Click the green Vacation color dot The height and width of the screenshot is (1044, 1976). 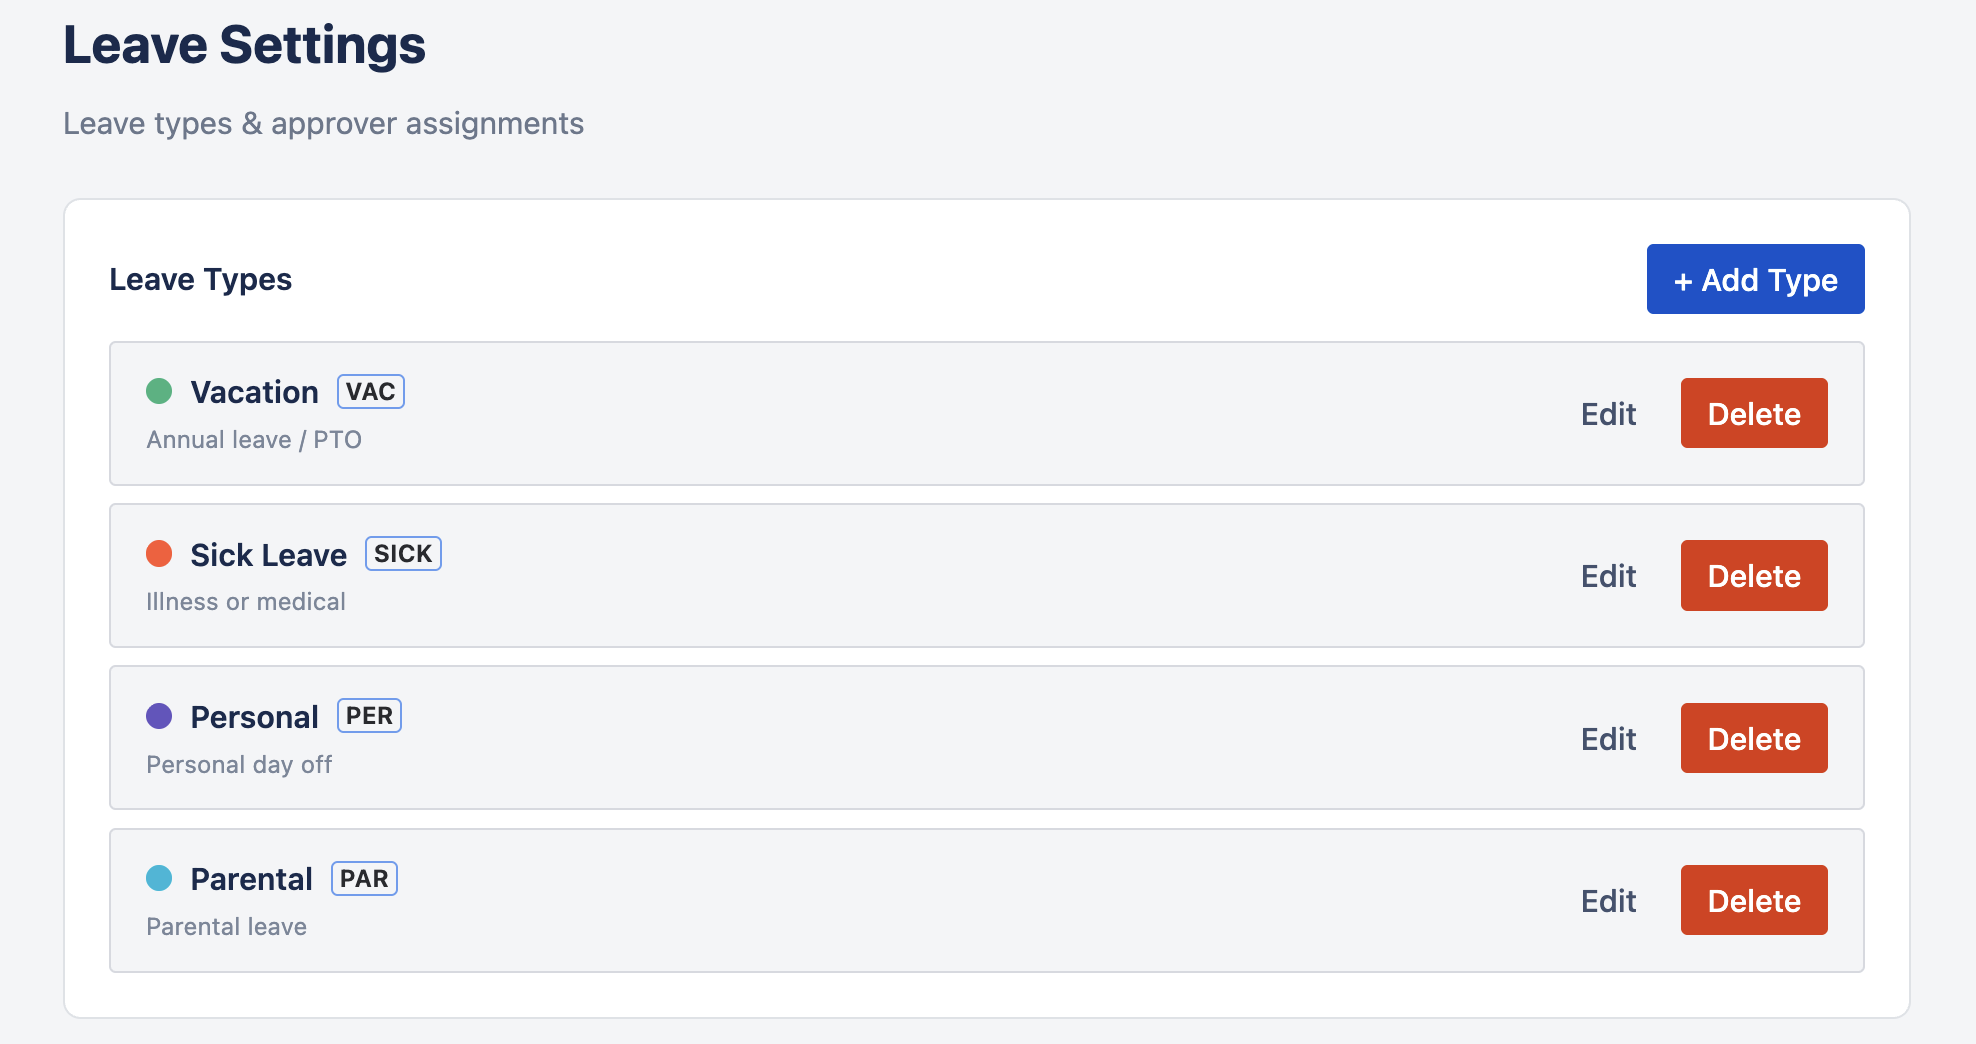[x=161, y=390]
